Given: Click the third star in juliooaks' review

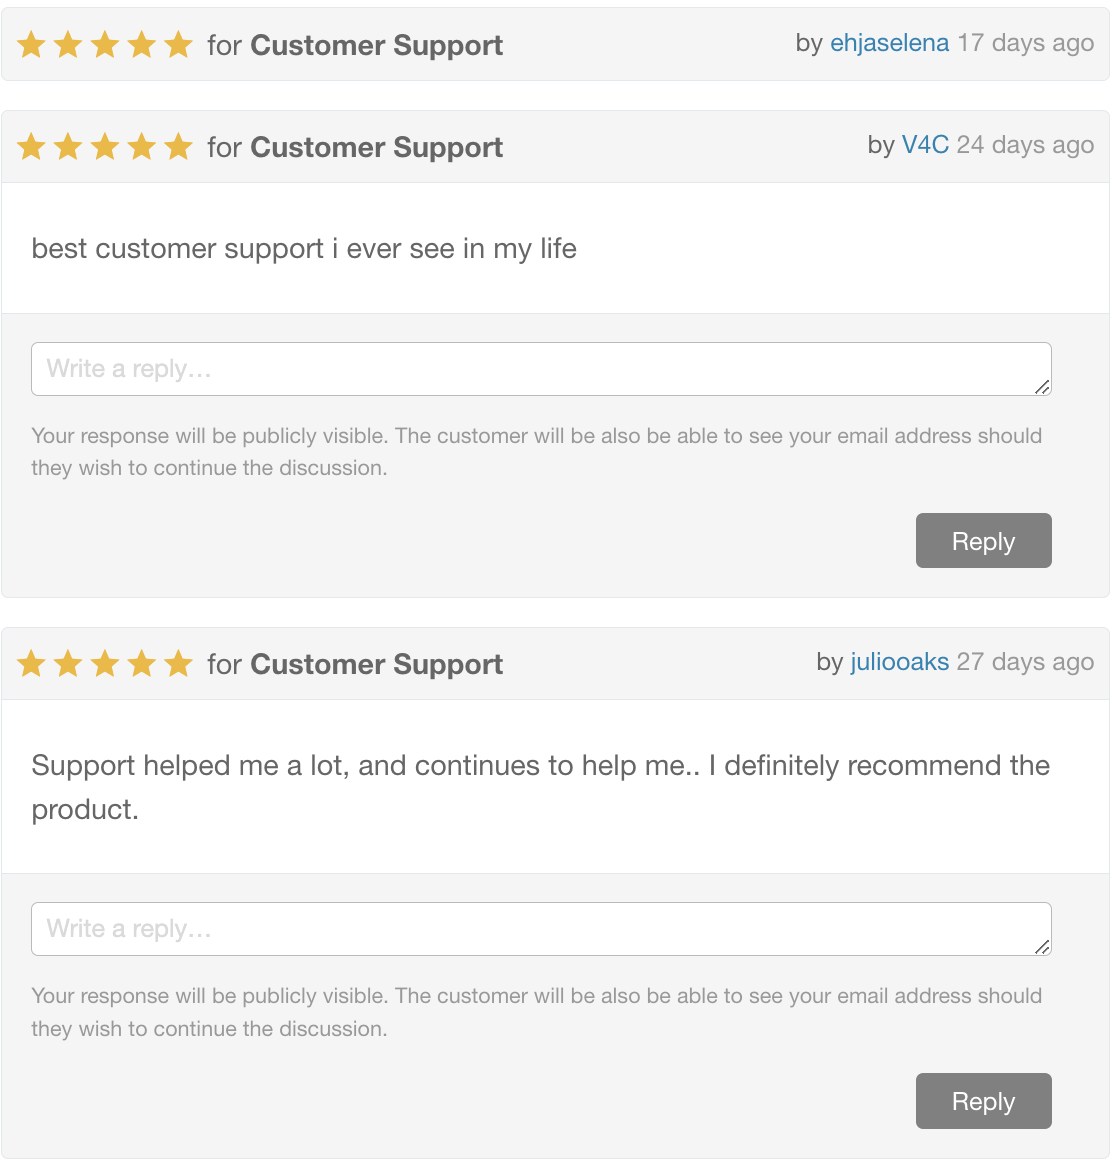Looking at the screenshot, I should click(105, 664).
